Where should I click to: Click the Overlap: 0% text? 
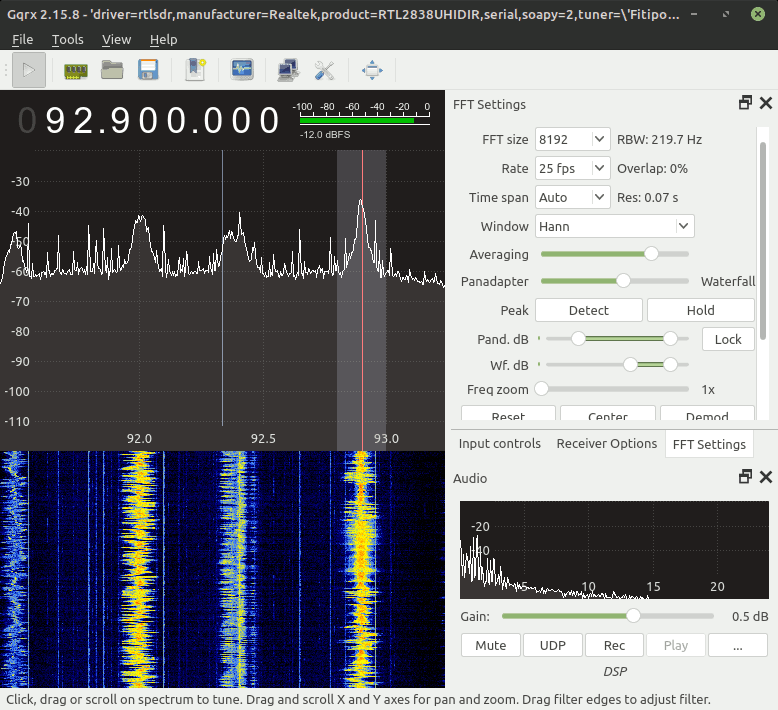point(652,169)
